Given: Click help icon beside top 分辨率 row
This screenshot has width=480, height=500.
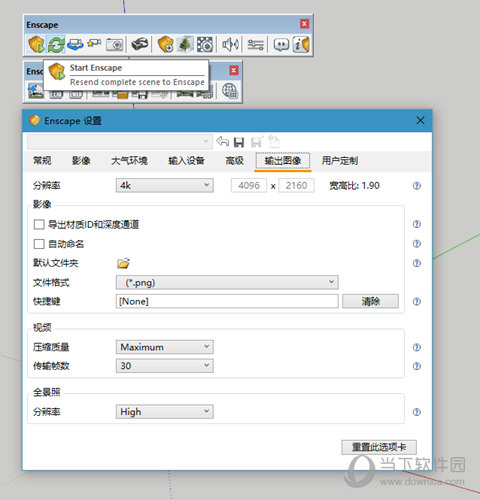Looking at the screenshot, I should 417,186.
